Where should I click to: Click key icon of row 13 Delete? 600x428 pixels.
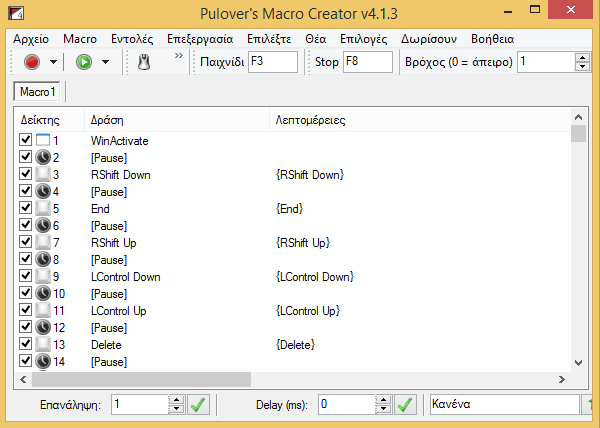coord(43,345)
